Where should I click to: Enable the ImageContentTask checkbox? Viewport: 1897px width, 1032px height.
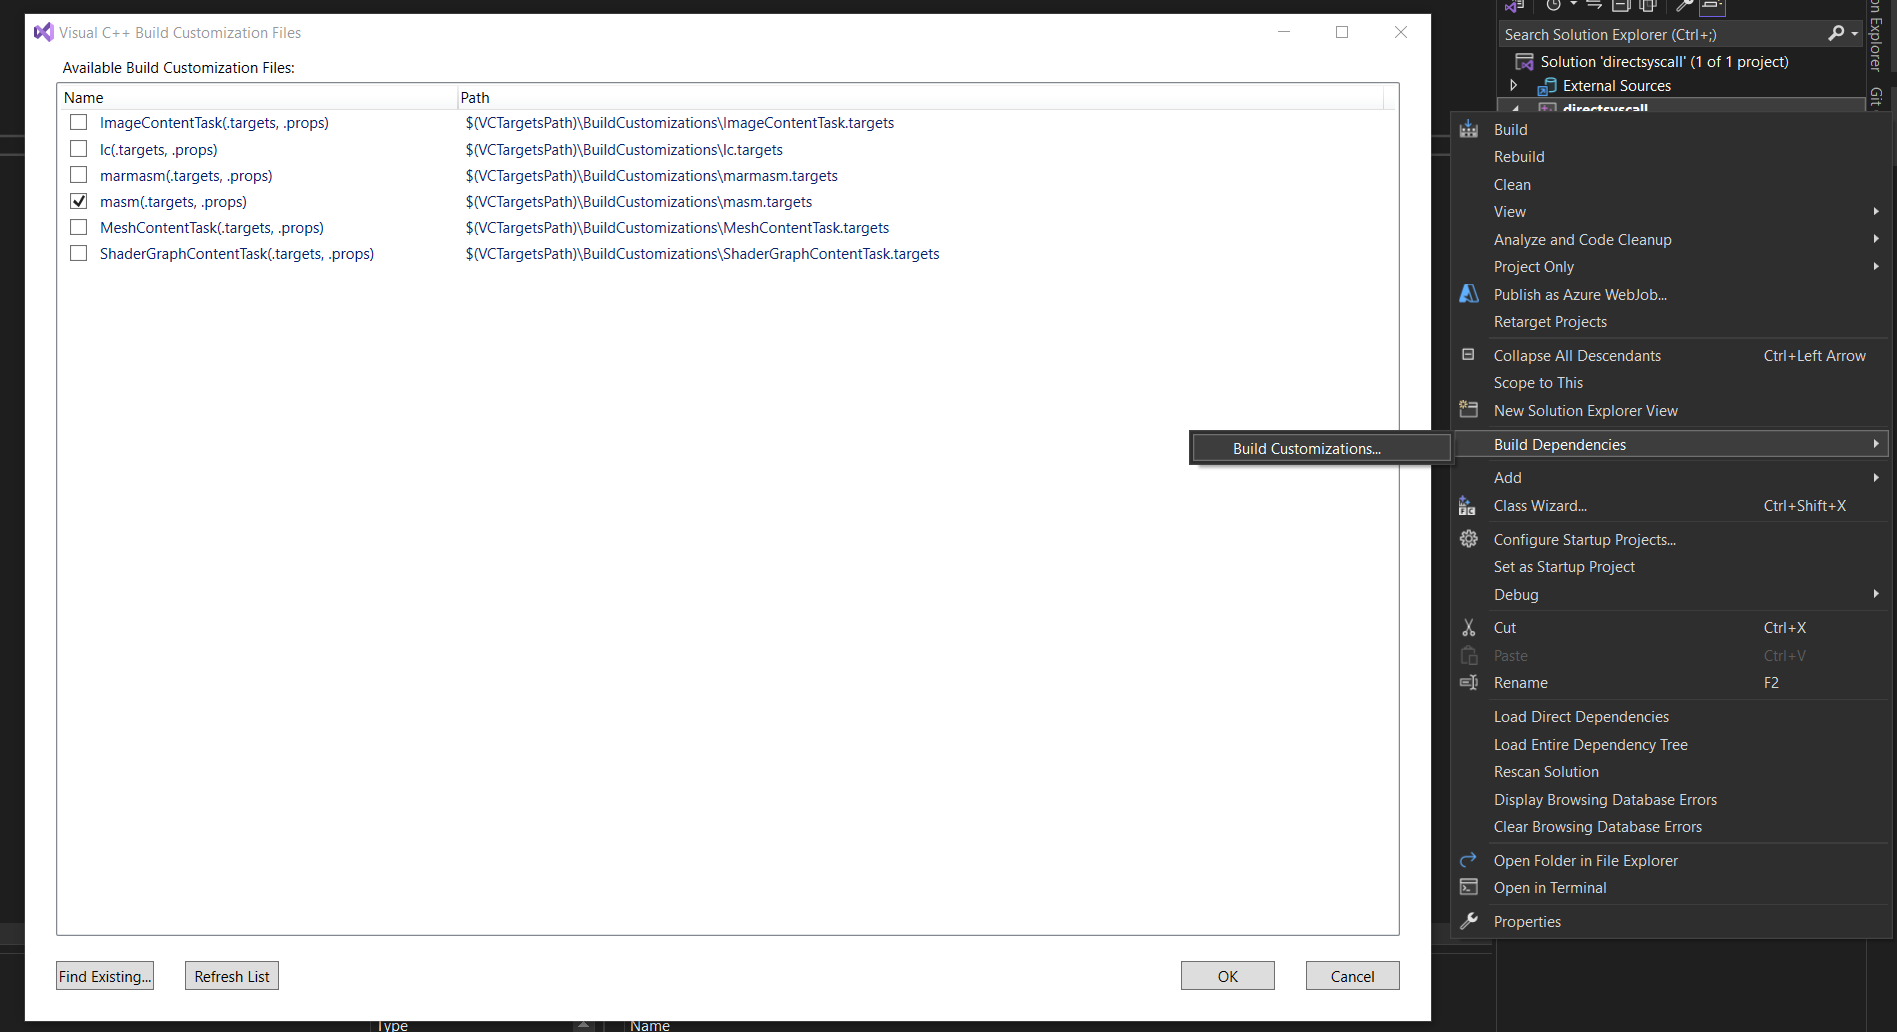(79, 122)
